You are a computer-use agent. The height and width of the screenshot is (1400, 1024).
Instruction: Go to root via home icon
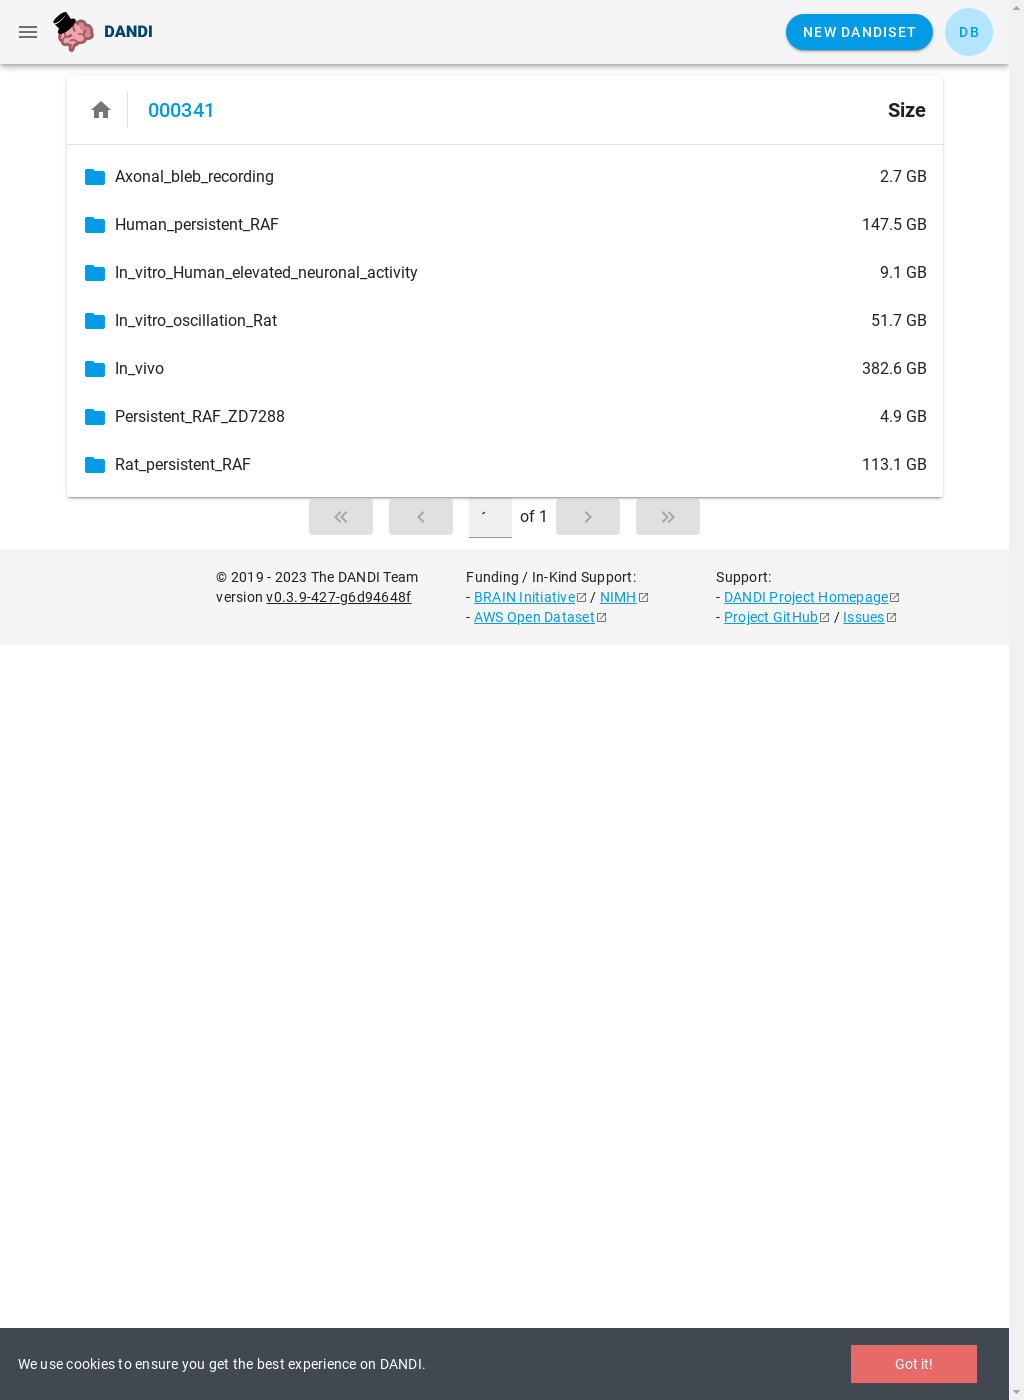pyautogui.click(x=101, y=110)
